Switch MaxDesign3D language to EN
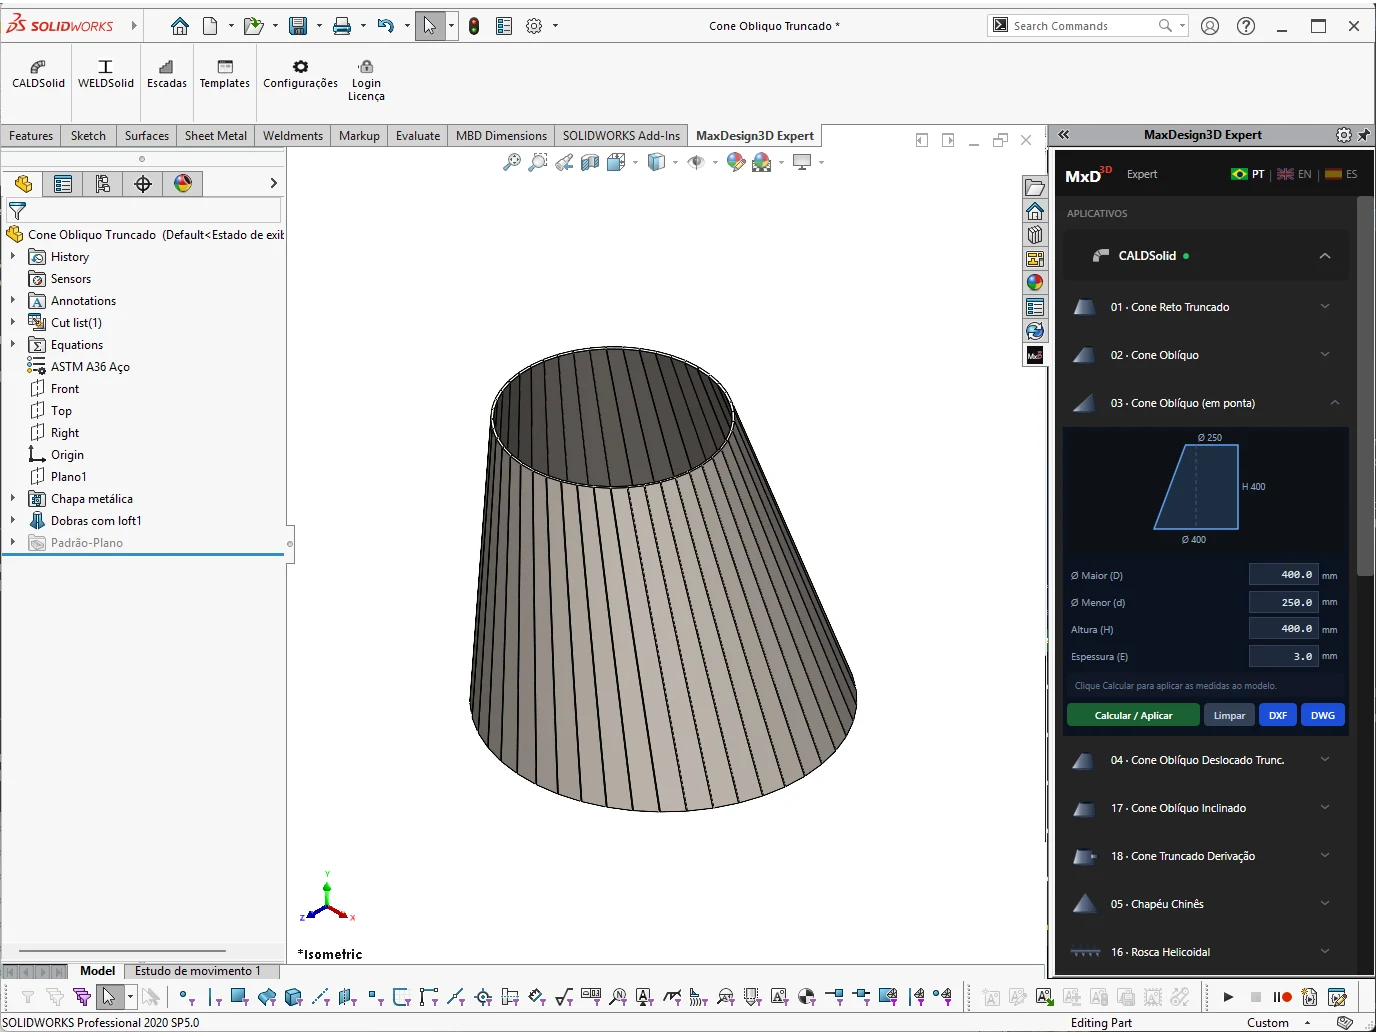The image size is (1376, 1032). pyautogui.click(x=1295, y=174)
